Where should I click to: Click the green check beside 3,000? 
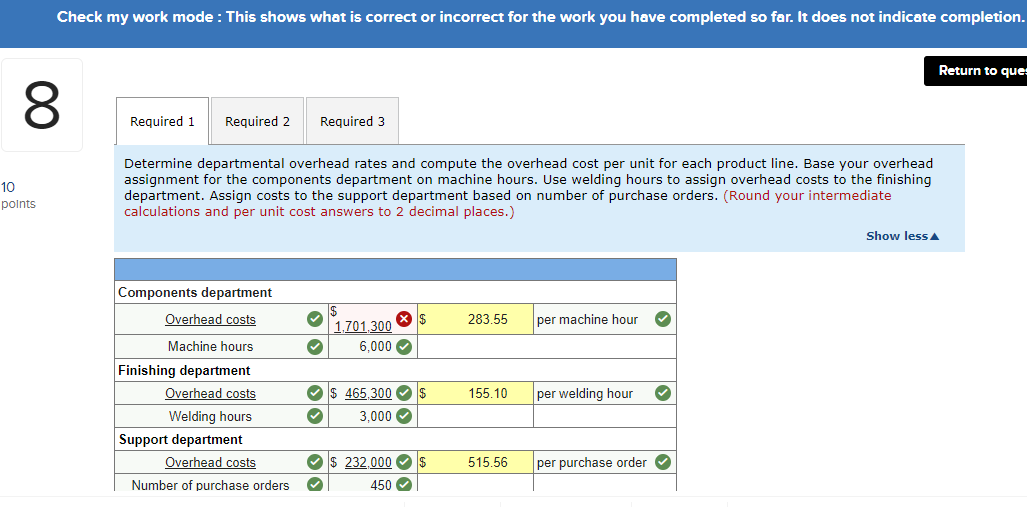coord(404,417)
